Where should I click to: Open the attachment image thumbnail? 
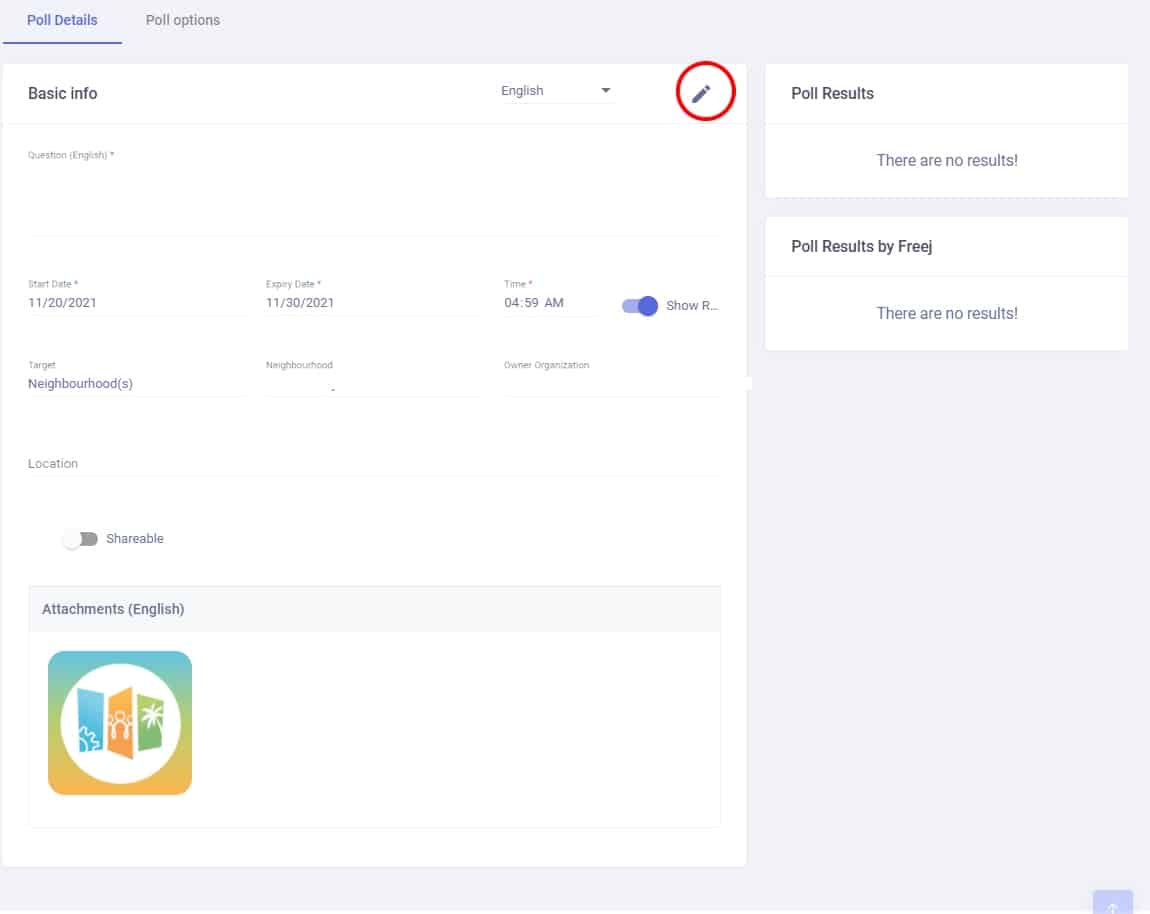tap(120, 723)
